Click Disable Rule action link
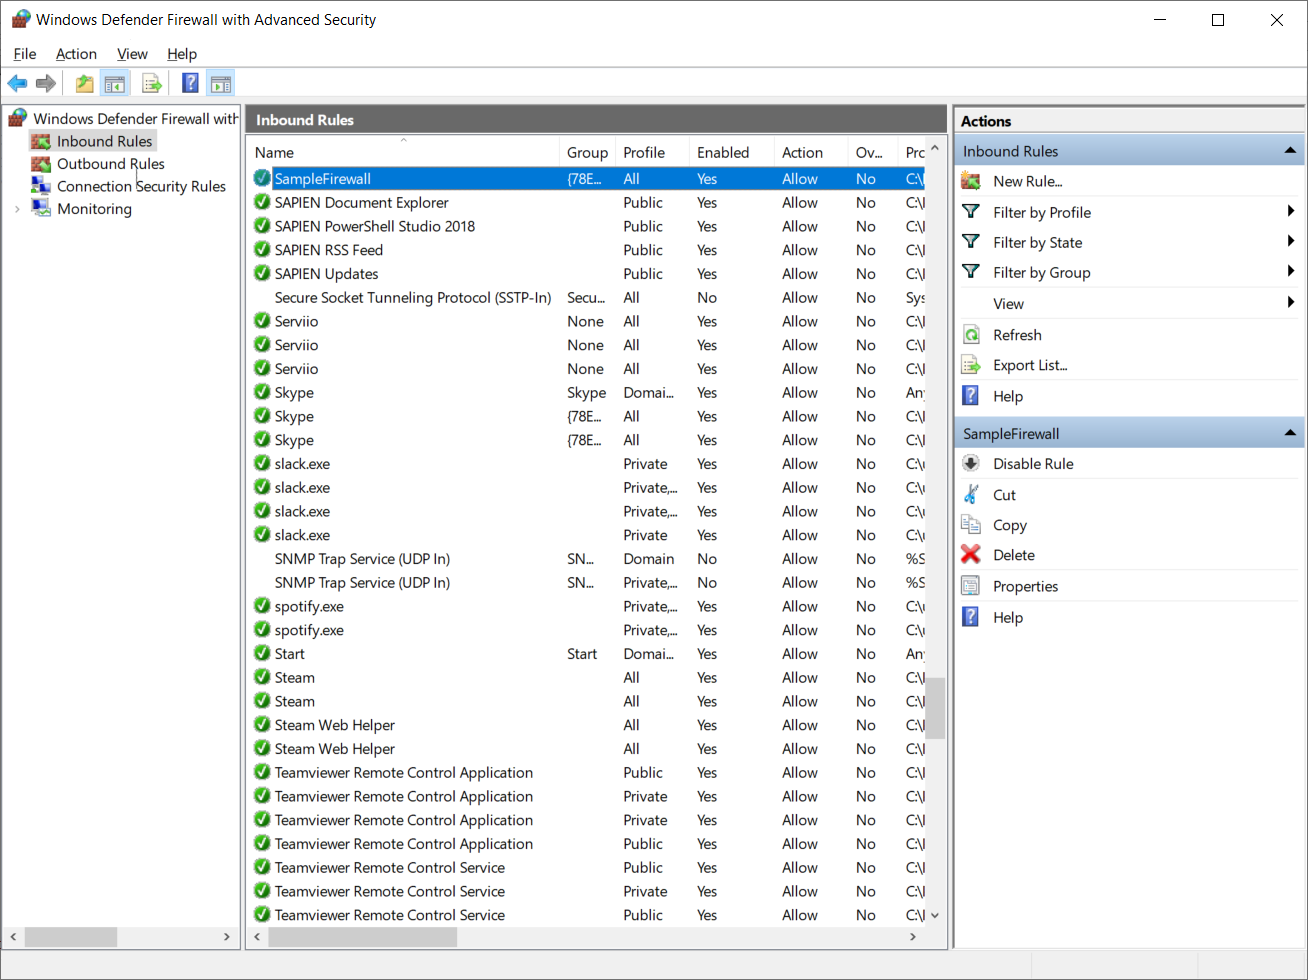1308x980 pixels. click(x=1033, y=464)
